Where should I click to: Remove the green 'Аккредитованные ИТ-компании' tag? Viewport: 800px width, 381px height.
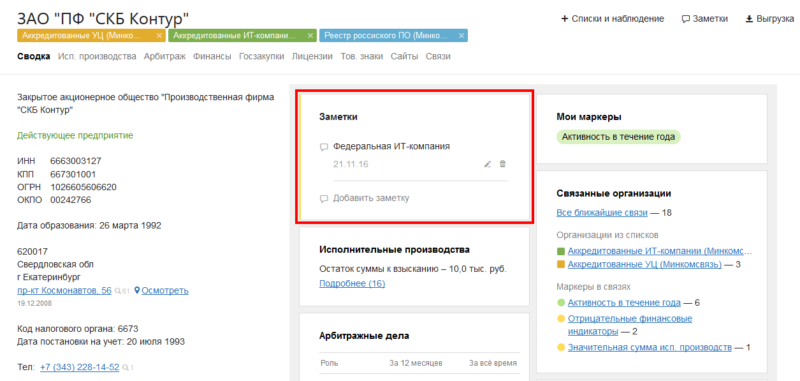click(x=310, y=36)
